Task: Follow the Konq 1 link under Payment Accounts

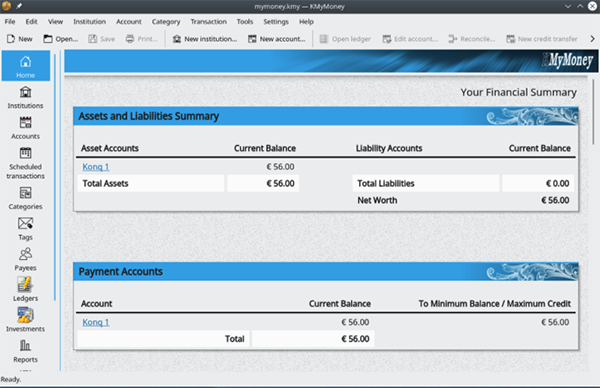Action: [x=96, y=322]
